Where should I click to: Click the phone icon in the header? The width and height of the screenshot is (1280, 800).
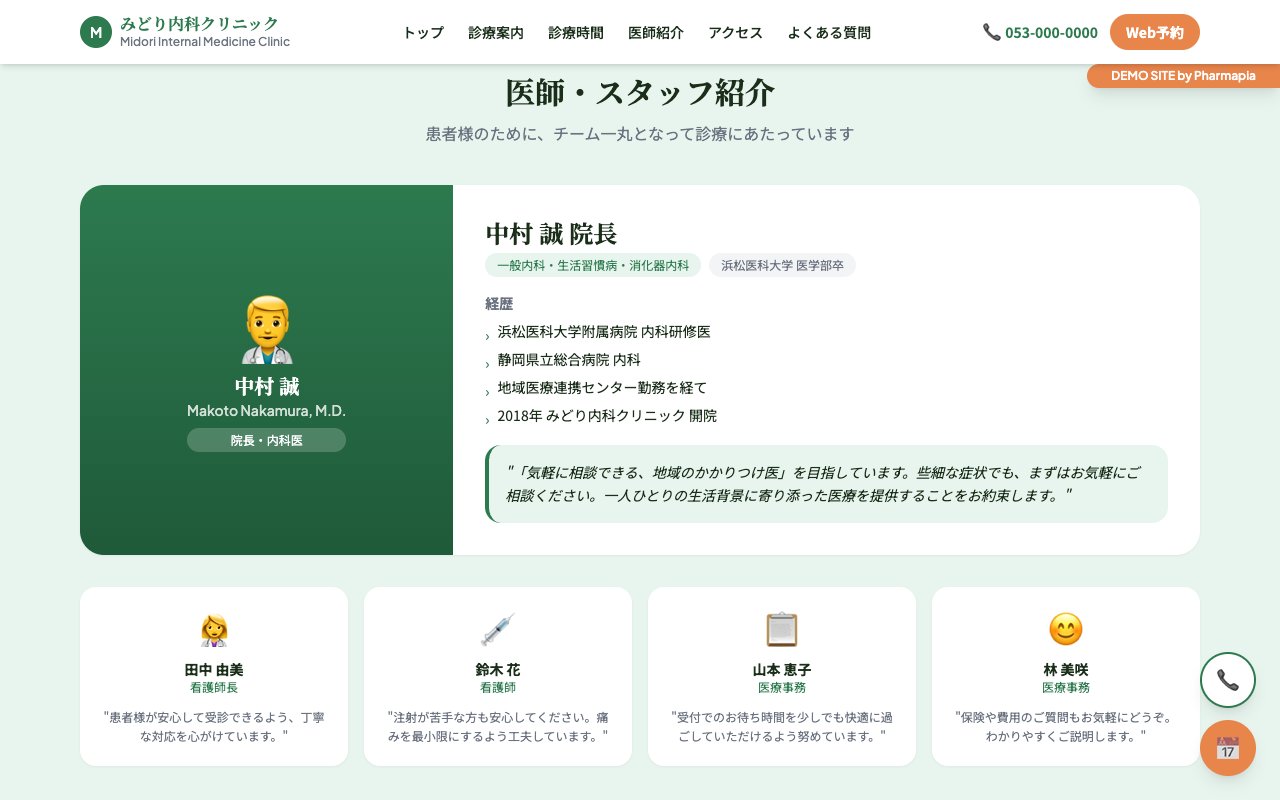[x=991, y=32]
